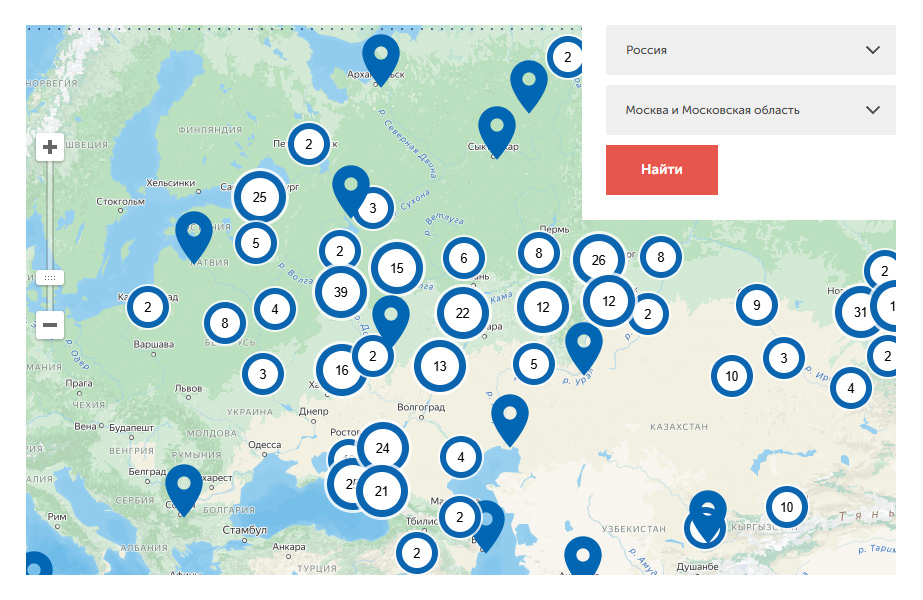Select the cluster marker labeled 31
The height and width of the screenshot is (600, 923).
point(860,312)
